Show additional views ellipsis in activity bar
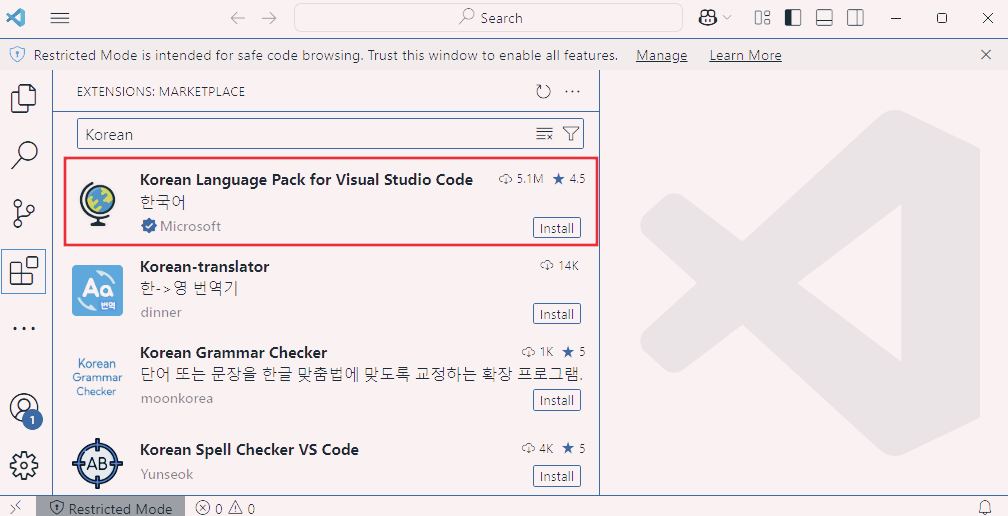1008x516 pixels. 24,328
